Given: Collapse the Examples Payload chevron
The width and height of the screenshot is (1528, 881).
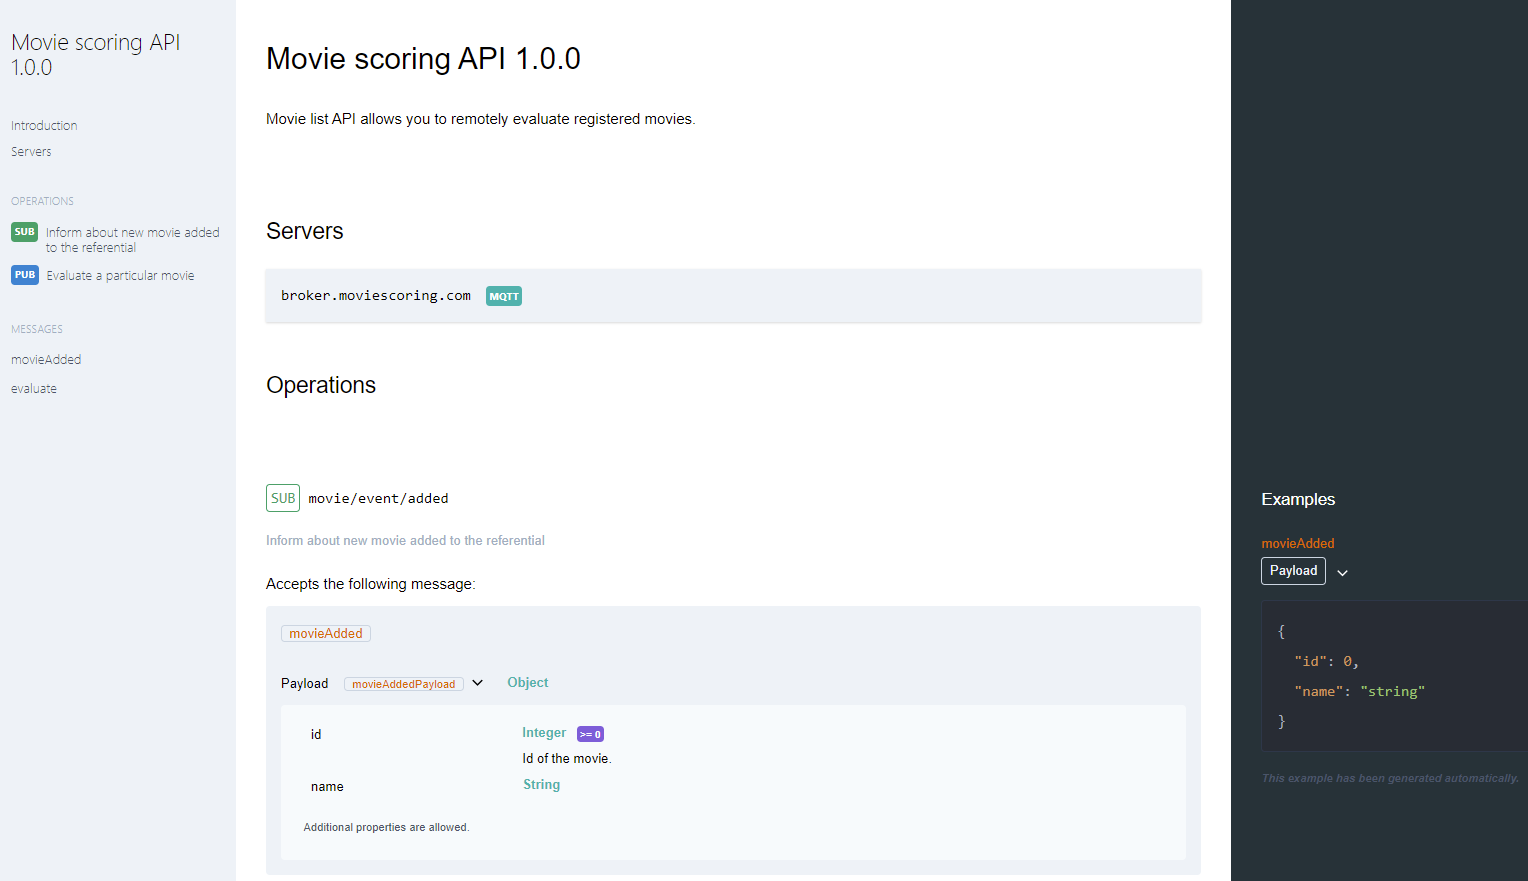Looking at the screenshot, I should tap(1342, 573).
